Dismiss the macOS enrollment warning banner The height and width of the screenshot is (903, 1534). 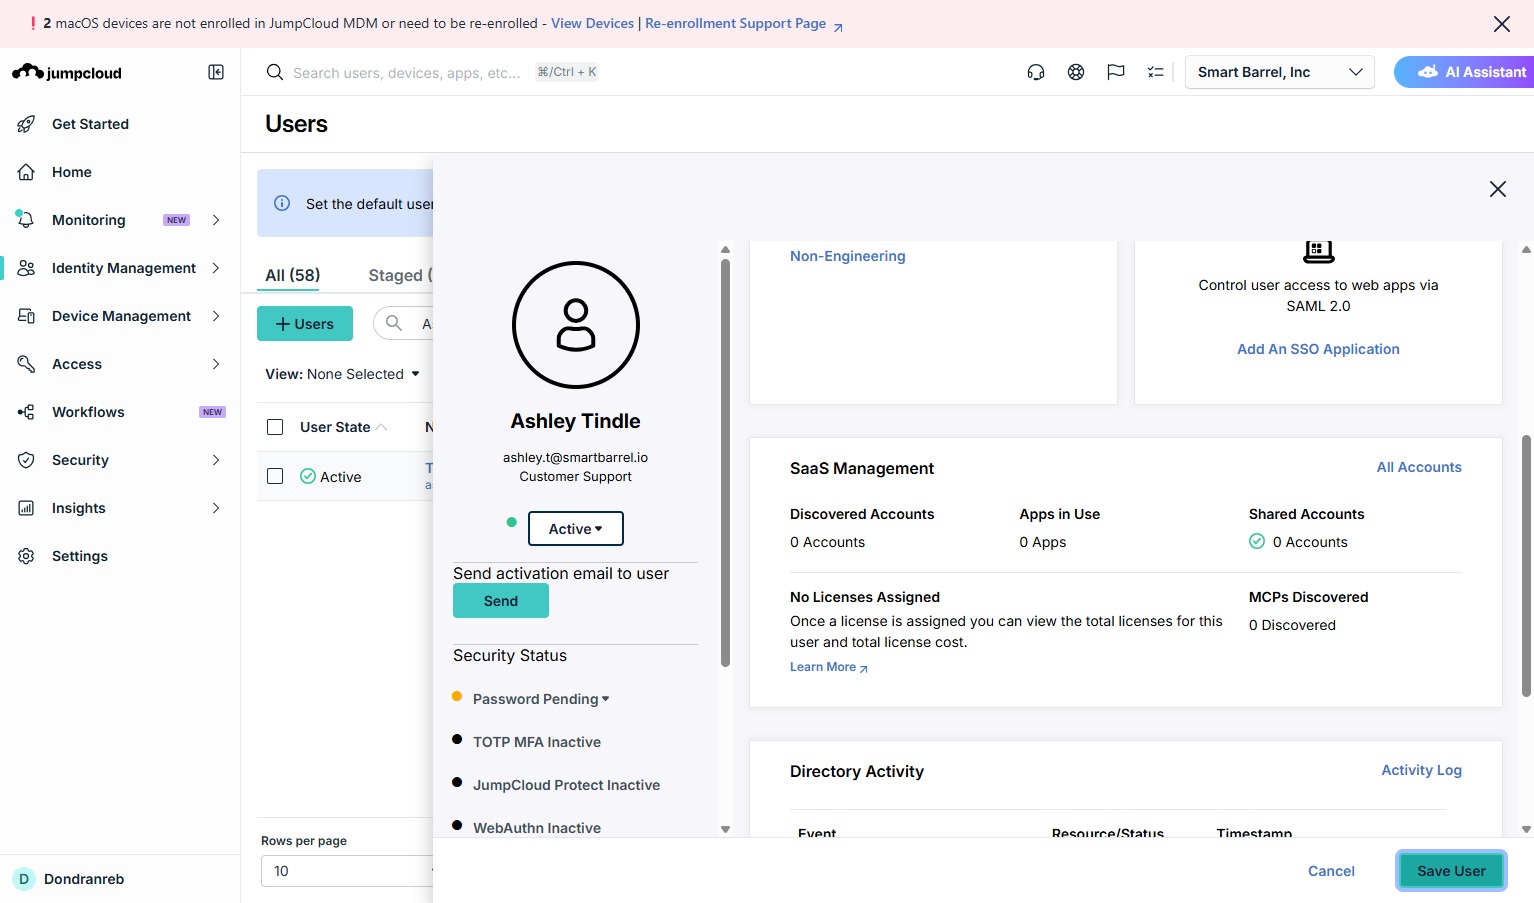(1502, 24)
